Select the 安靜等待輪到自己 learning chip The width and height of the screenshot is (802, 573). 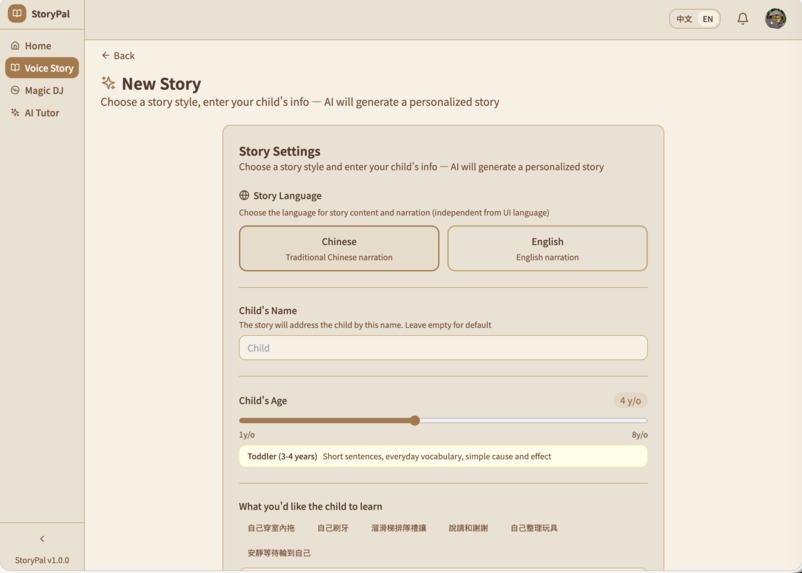pos(279,553)
